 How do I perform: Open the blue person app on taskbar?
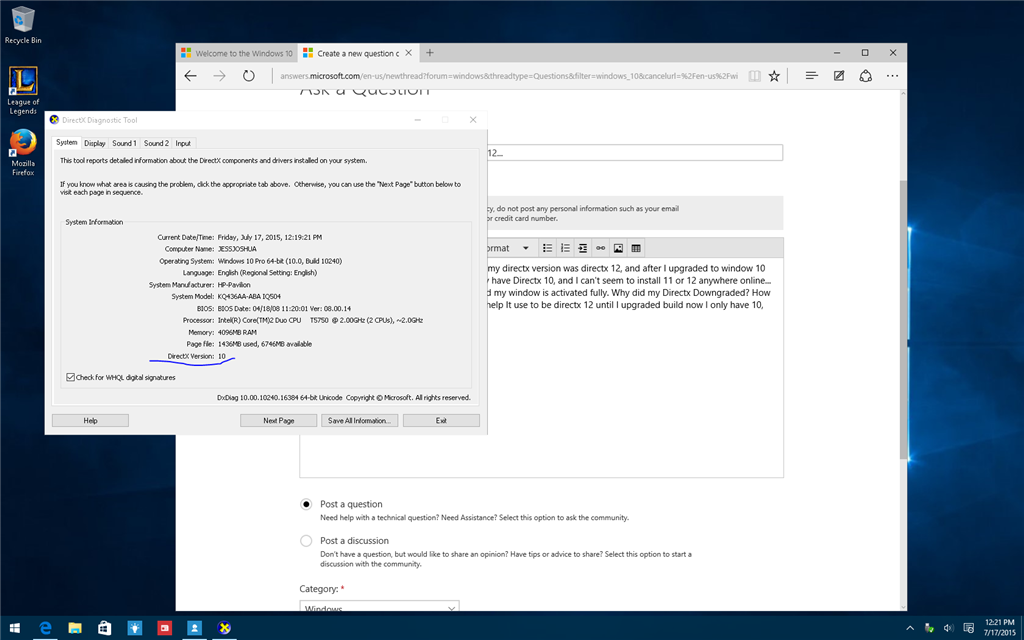point(194,628)
